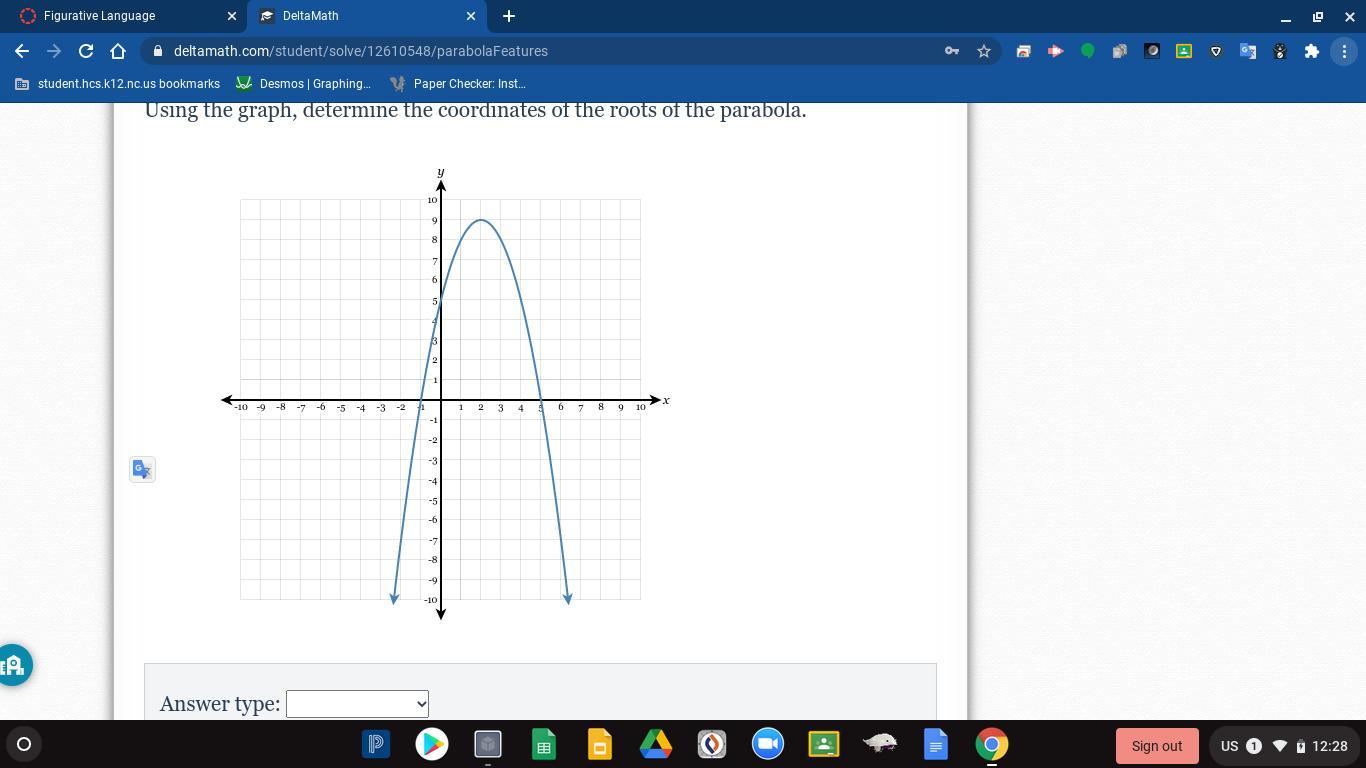Click the parabola vertex on the graph
This screenshot has height=768, width=1366.
pos(481,220)
